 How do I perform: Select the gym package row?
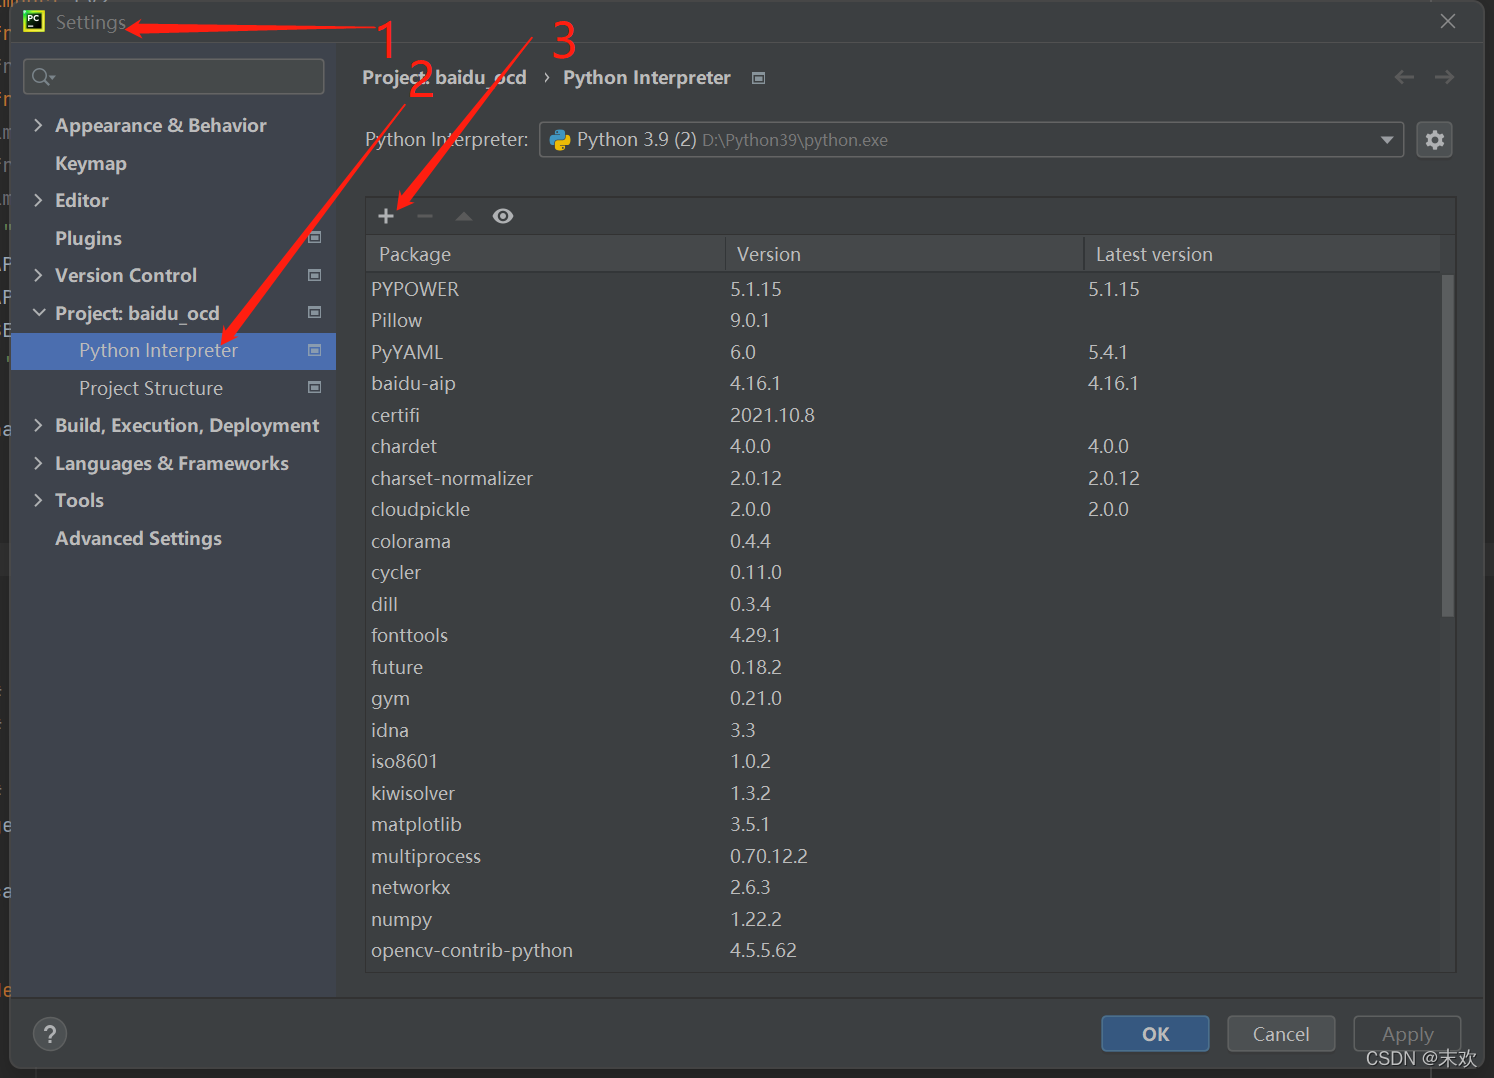coord(904,698)
